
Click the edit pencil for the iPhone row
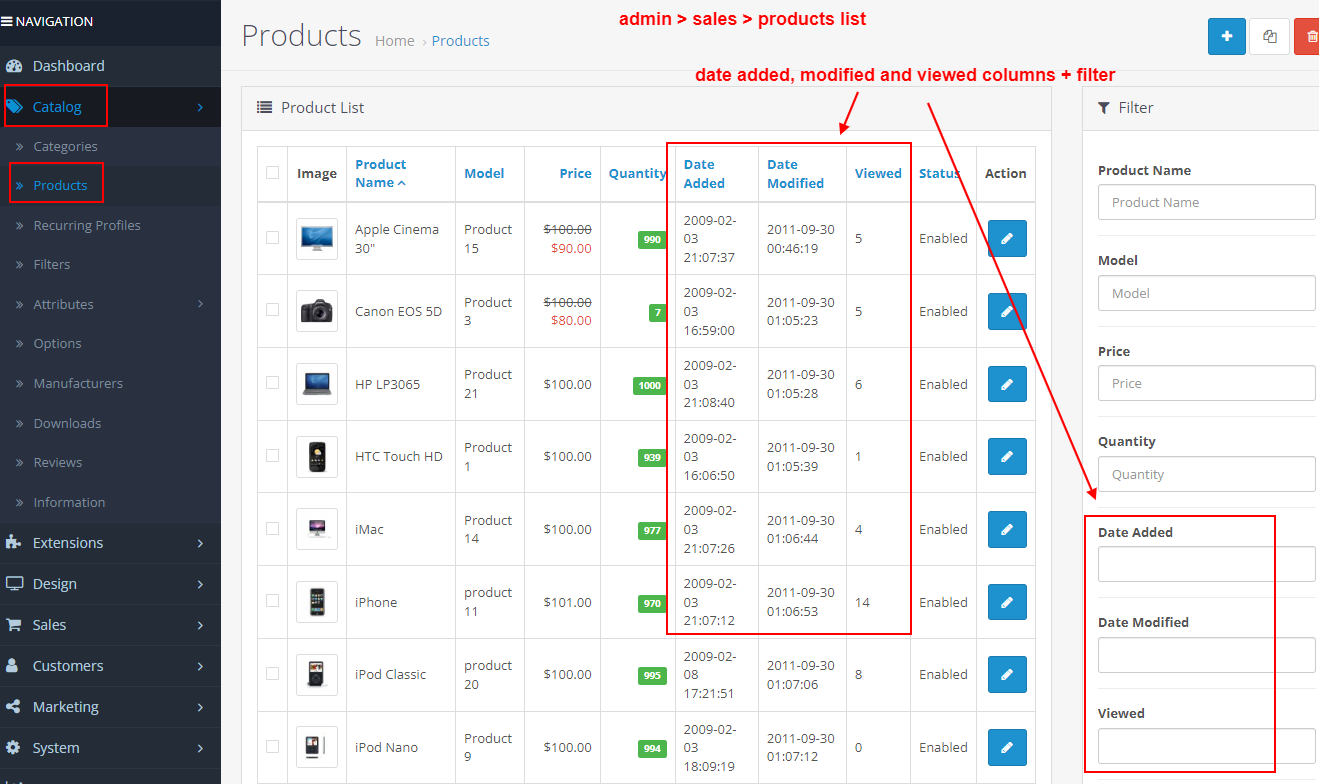click(1007, 602)
